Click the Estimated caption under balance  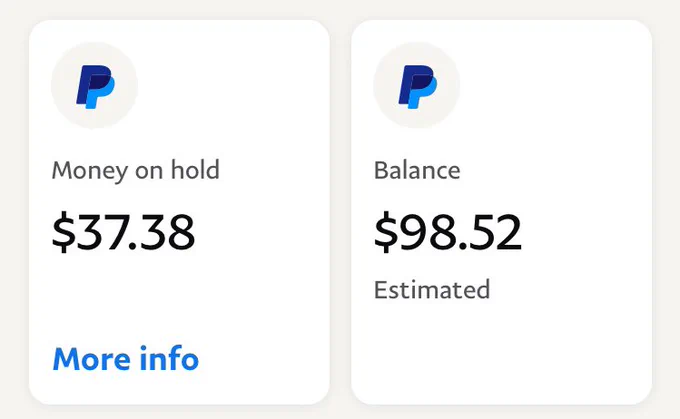(x=432, y=290)
